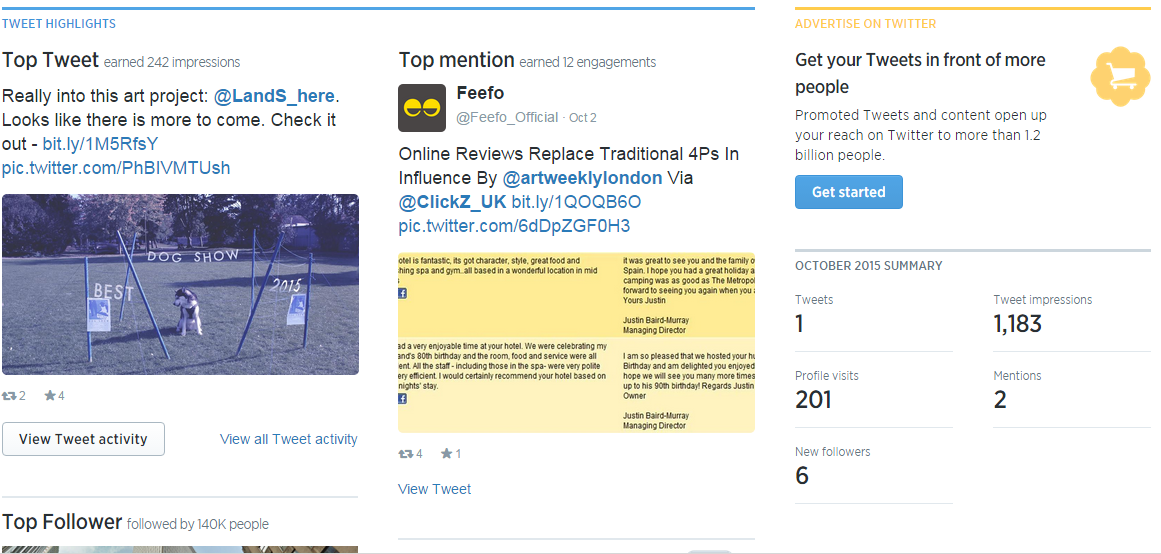The width and height of the screenshot is (1161, 554).
Task: Click the @ClickZ_UK mention link
Action: click(452, 202)
